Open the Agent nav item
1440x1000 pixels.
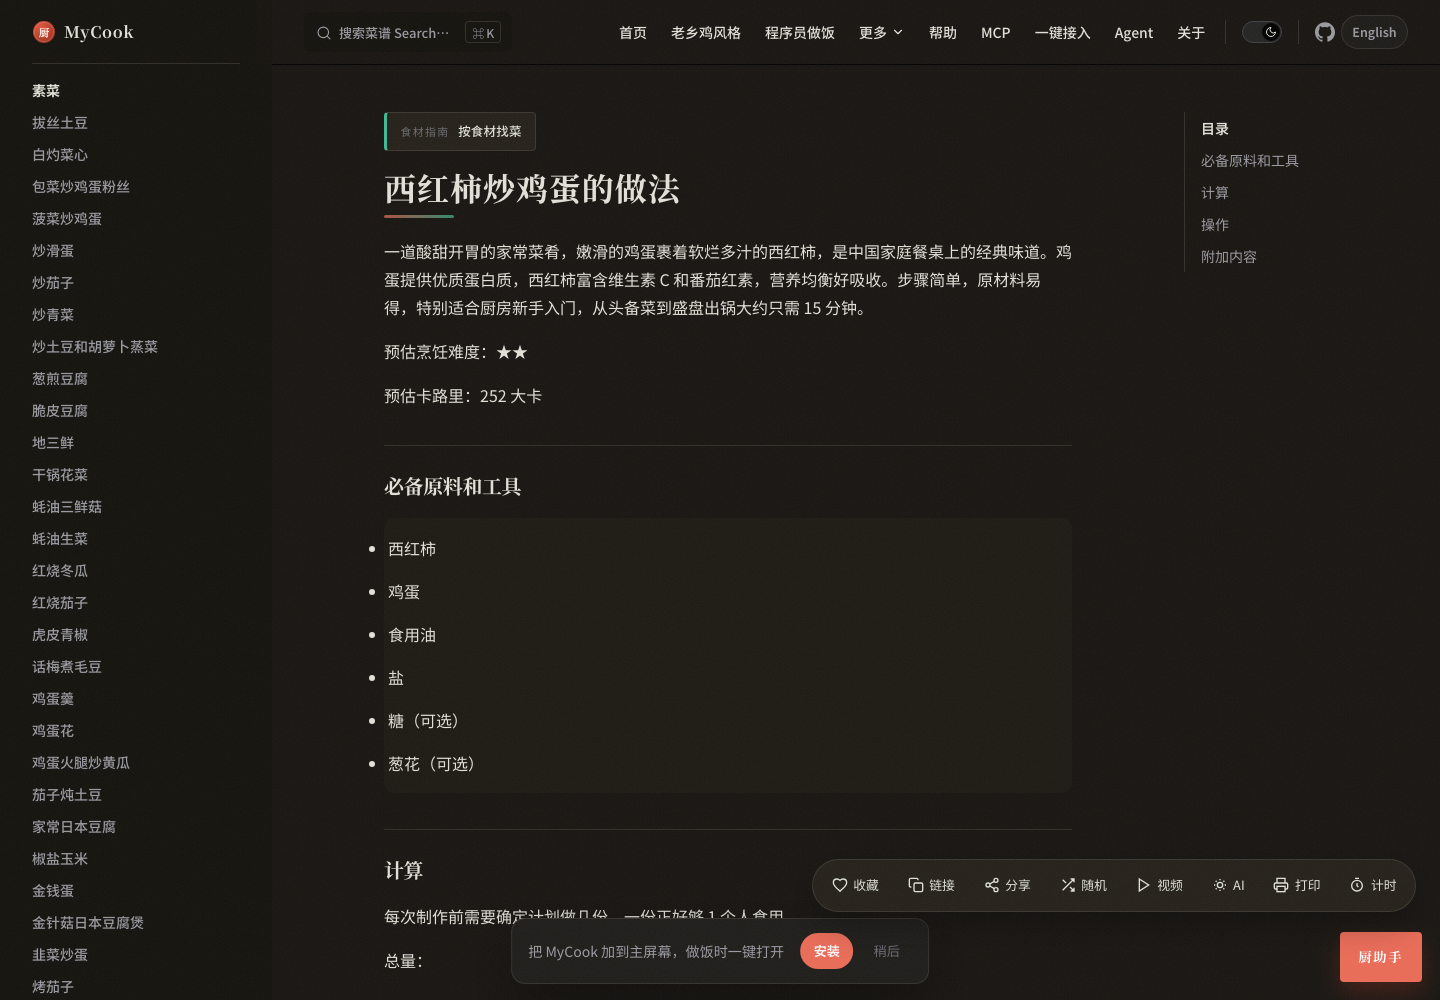(x=1134, y=33)
